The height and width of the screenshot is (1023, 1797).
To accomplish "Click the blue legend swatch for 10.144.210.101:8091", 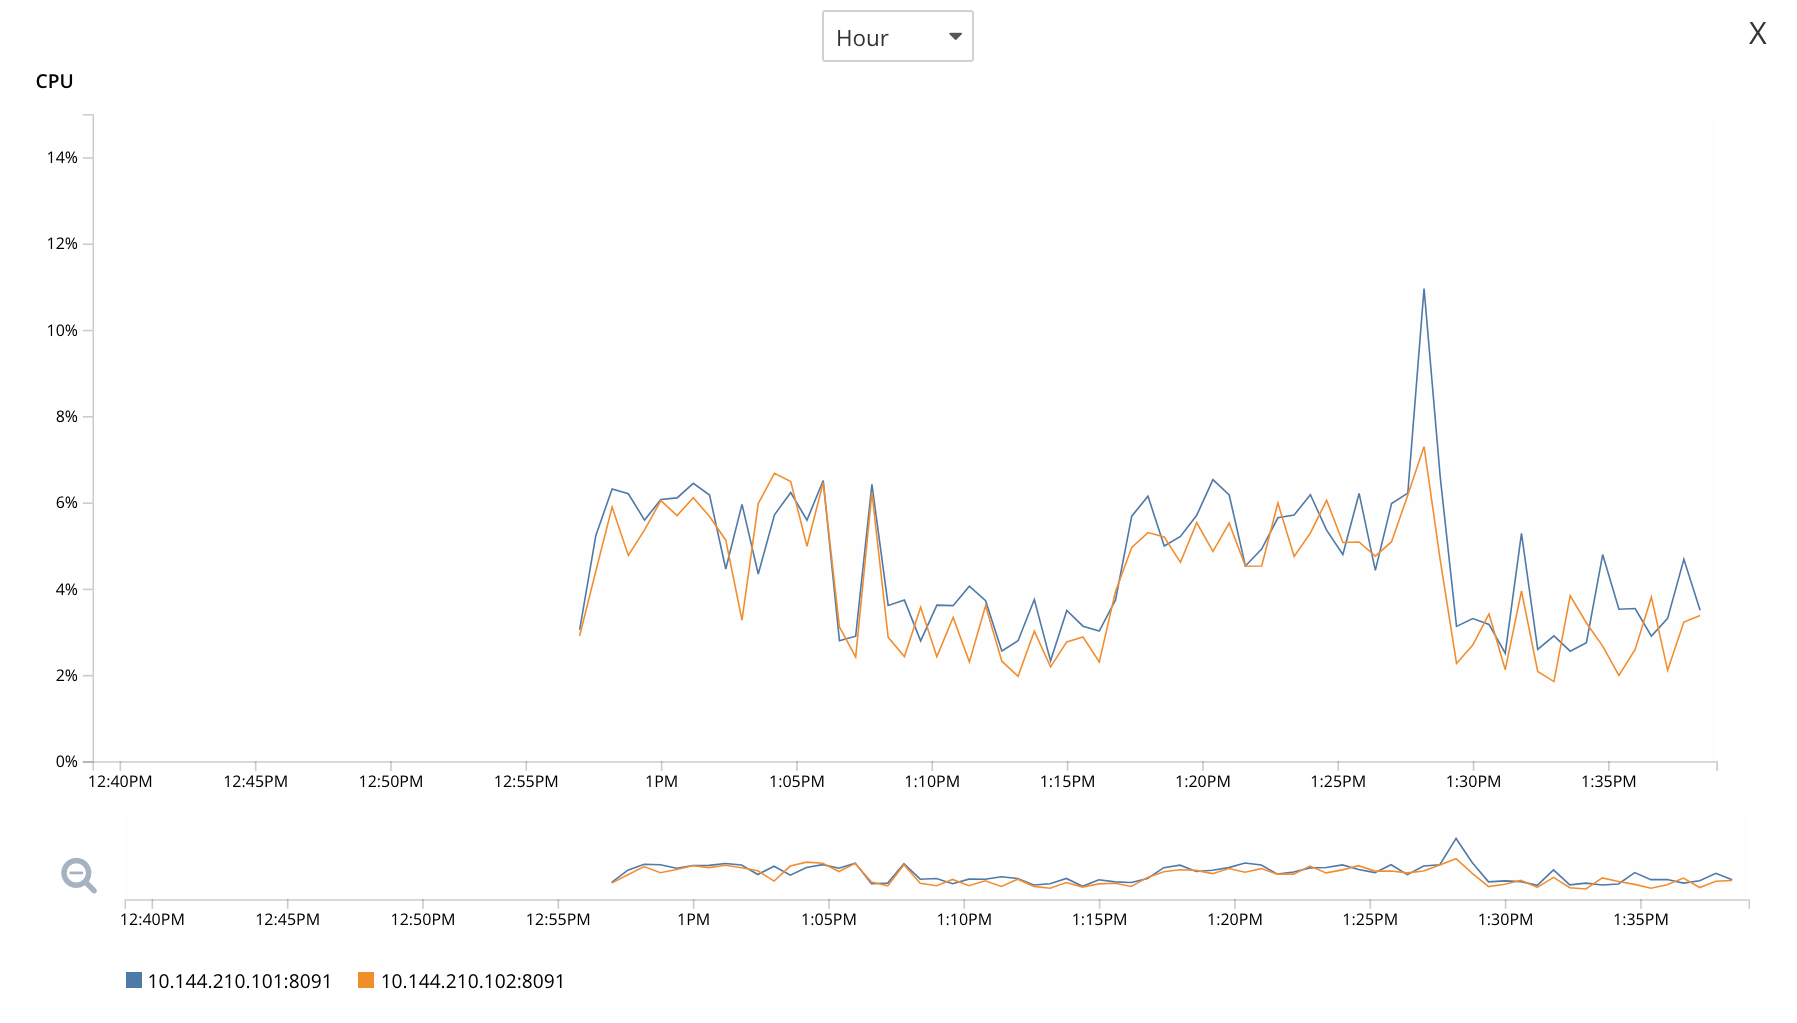I will pos(134,980).
